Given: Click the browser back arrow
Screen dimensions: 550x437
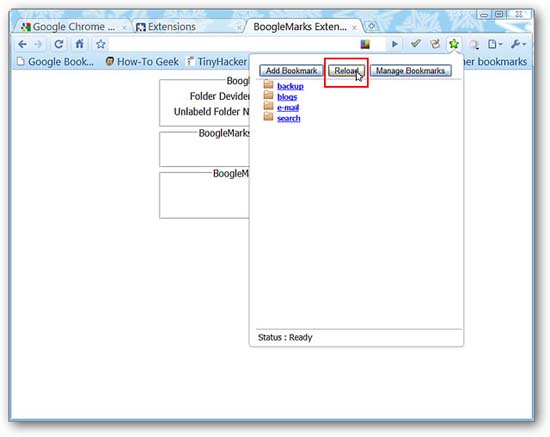Looking at the screenshot, I should coord(22,44).
